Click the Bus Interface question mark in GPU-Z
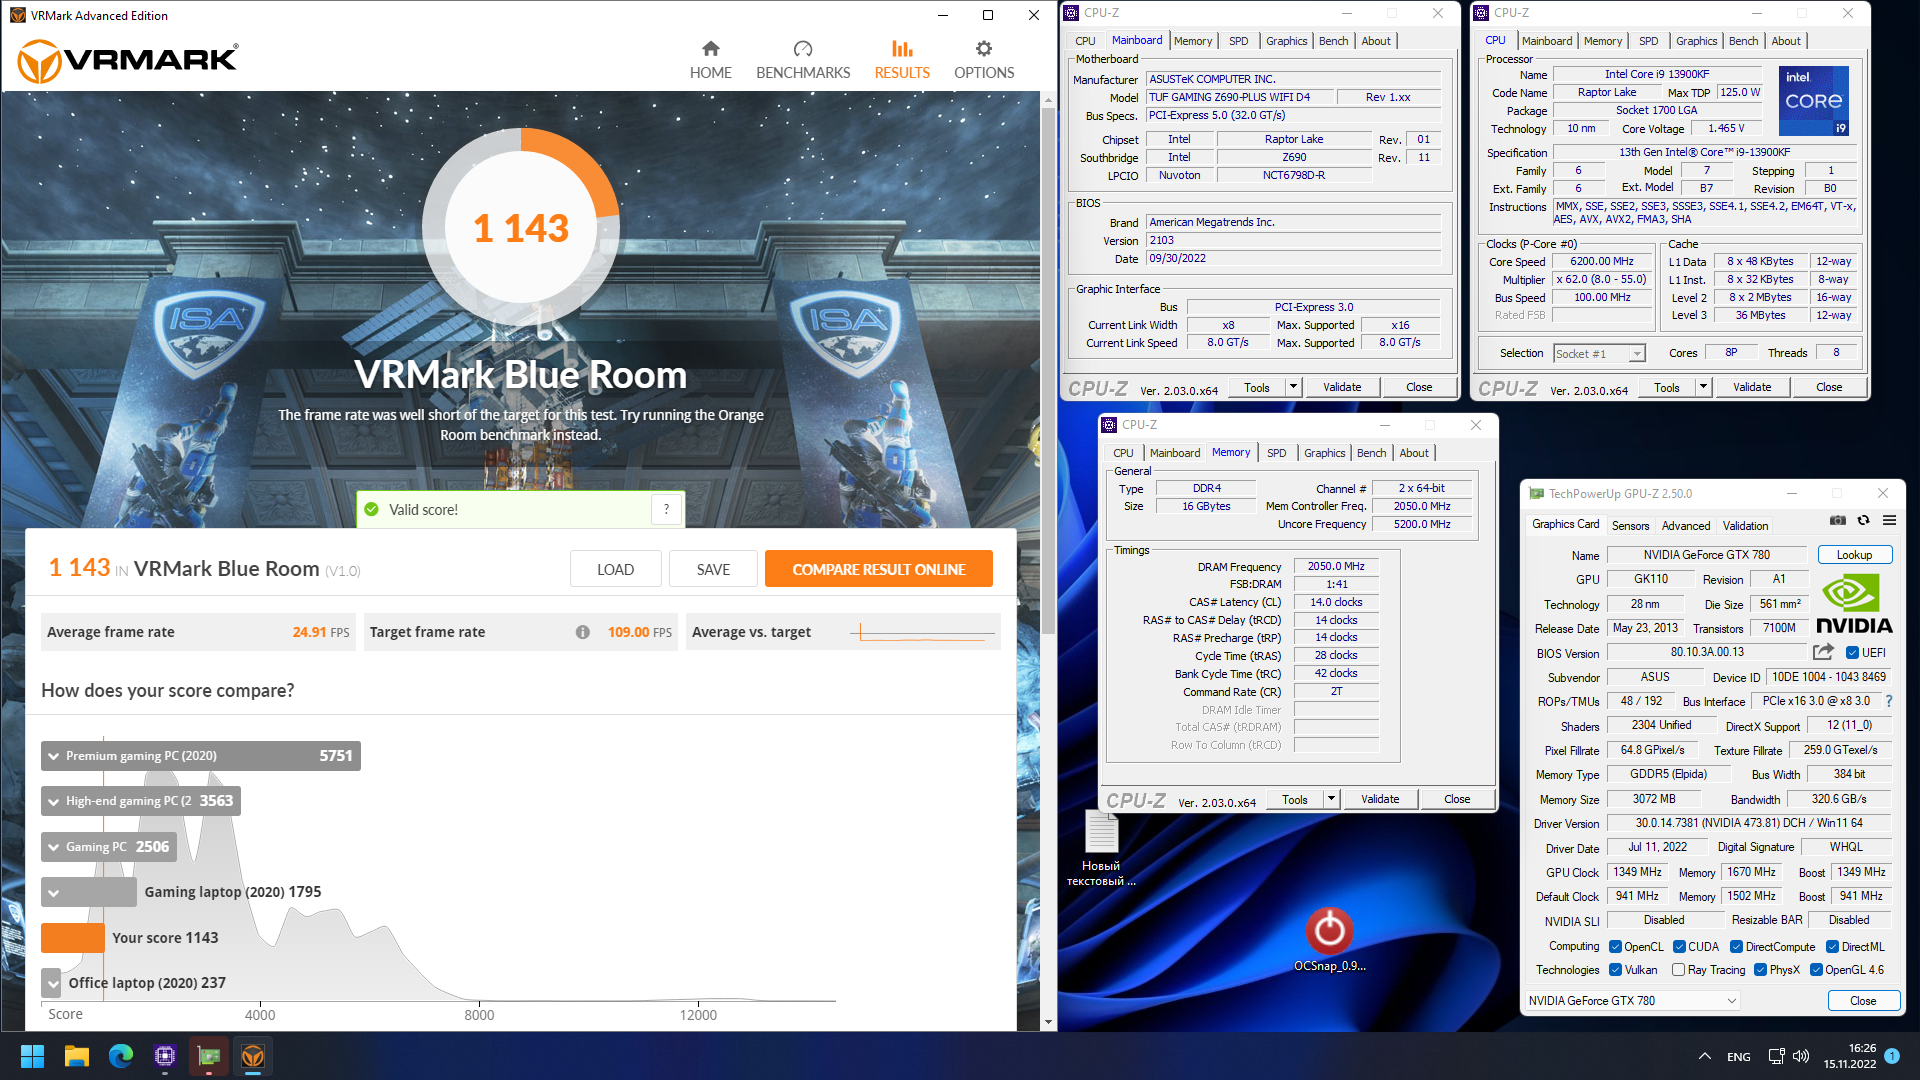 pos(1888,701)
